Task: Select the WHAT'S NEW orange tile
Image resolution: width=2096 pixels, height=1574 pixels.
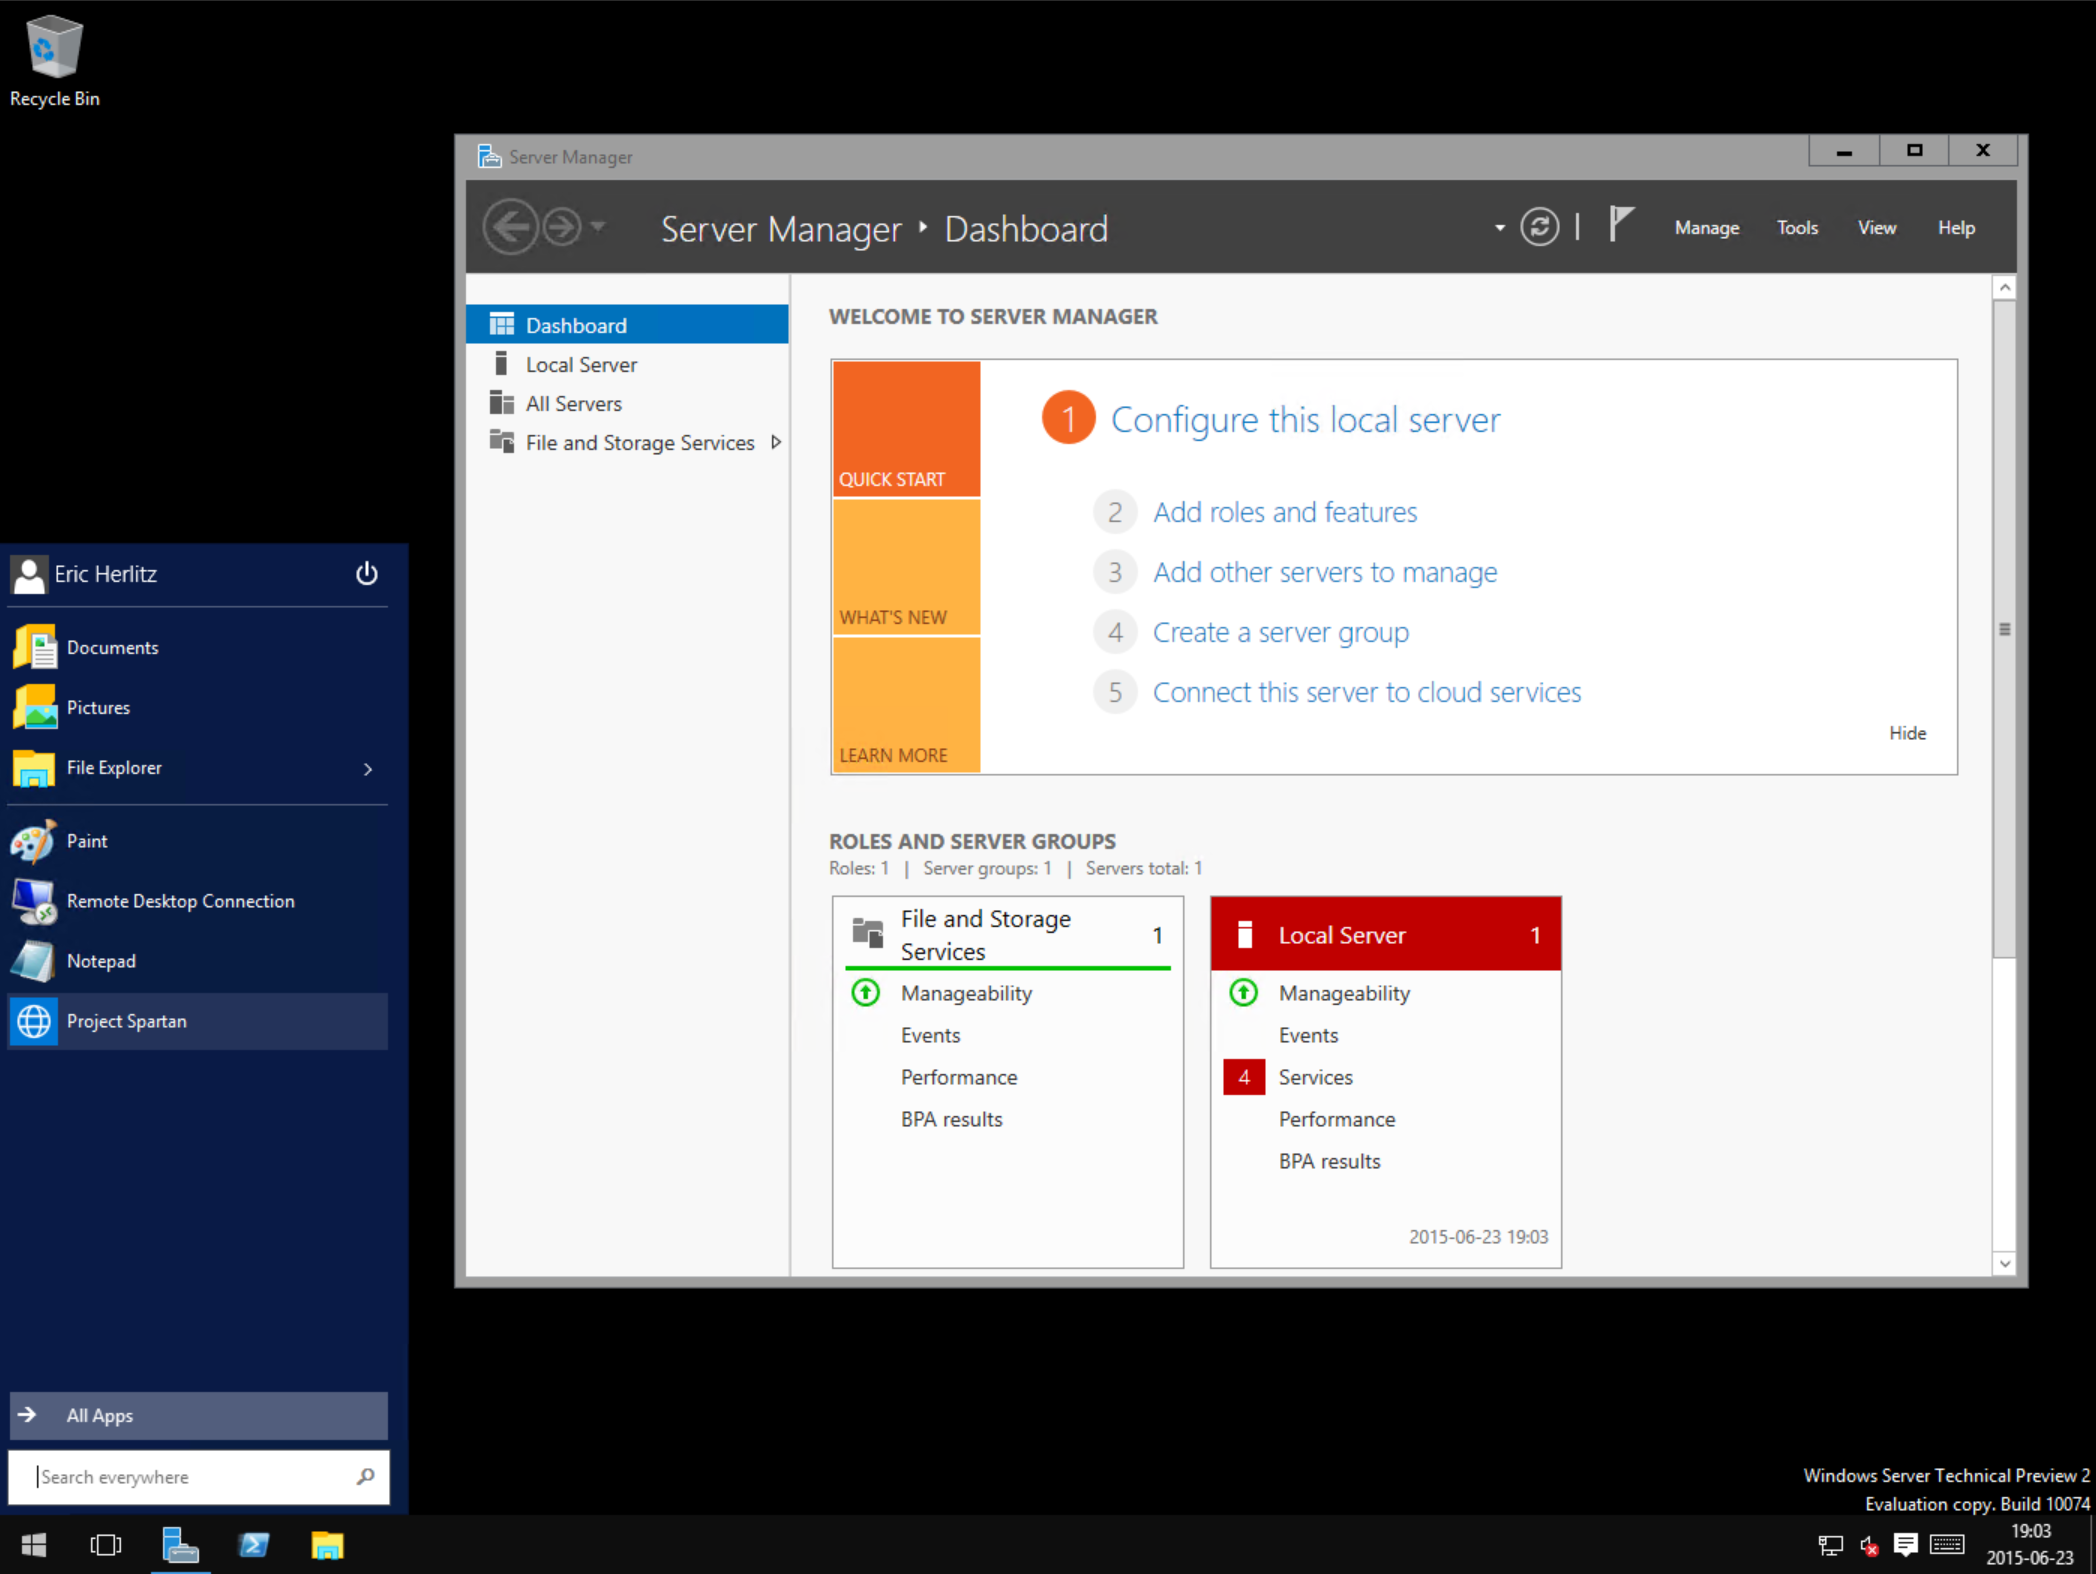Action: pyautogui.click(x=906, y=567)
